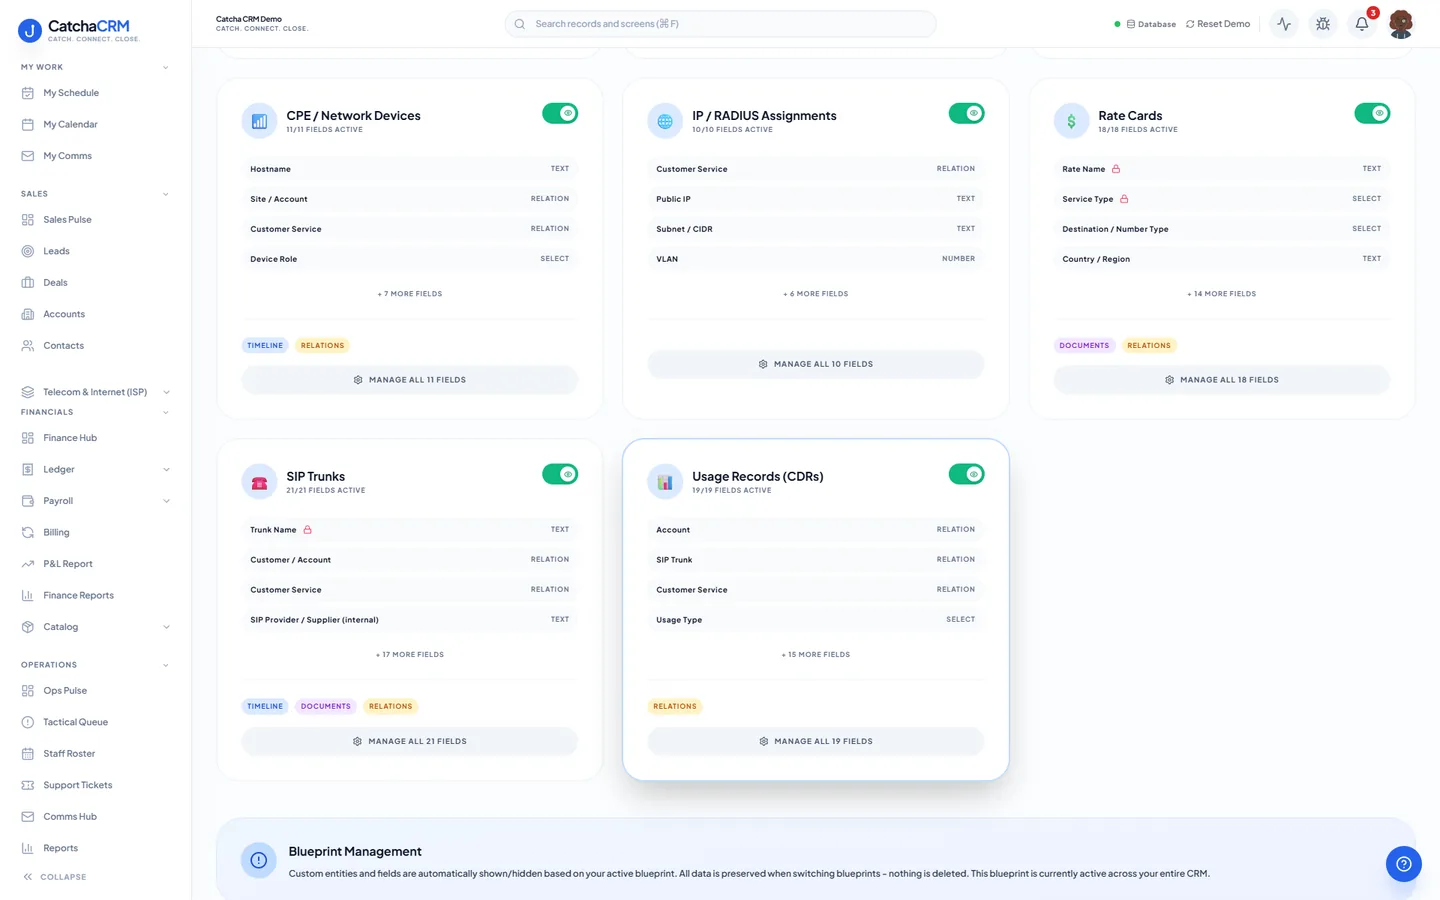This screenshot has width=1440, height=900.
Task: Expand Telecom & Internet (ISP) menu
Action: pos(96,392)
